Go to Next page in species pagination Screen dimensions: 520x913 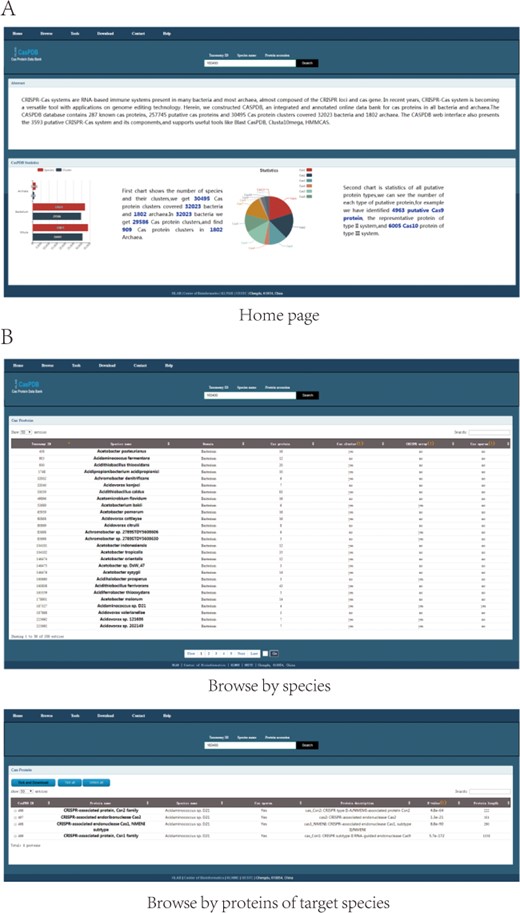pos(241,653)
